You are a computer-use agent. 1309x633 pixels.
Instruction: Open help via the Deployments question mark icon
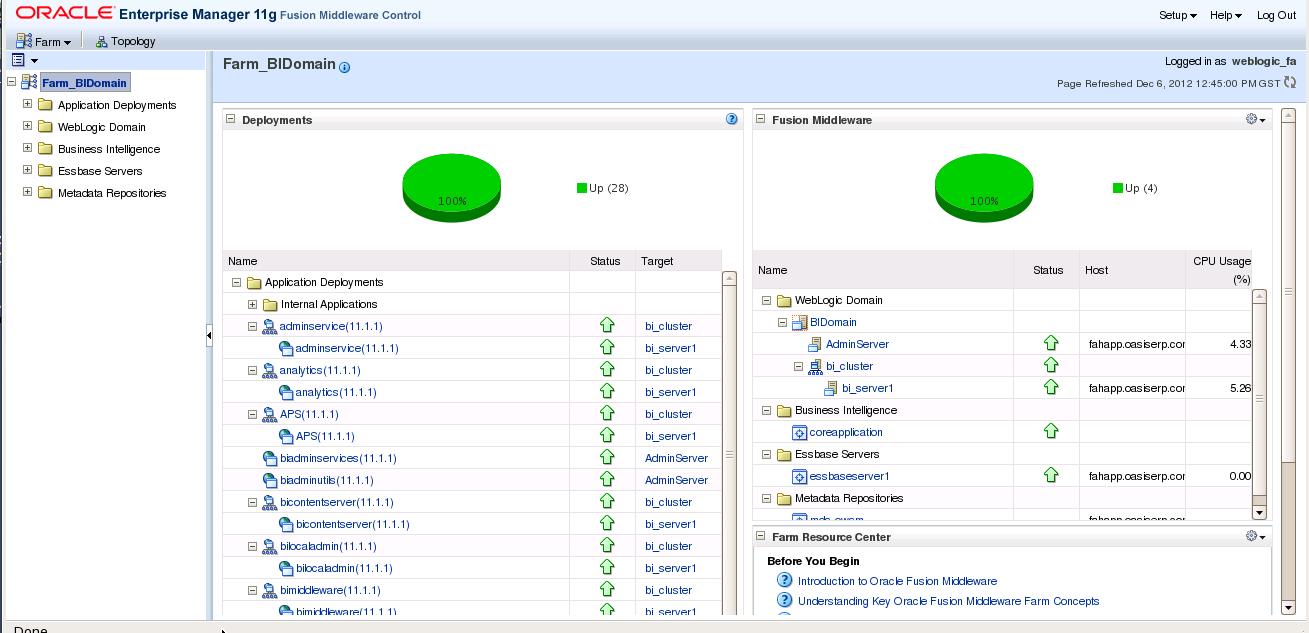732,119
